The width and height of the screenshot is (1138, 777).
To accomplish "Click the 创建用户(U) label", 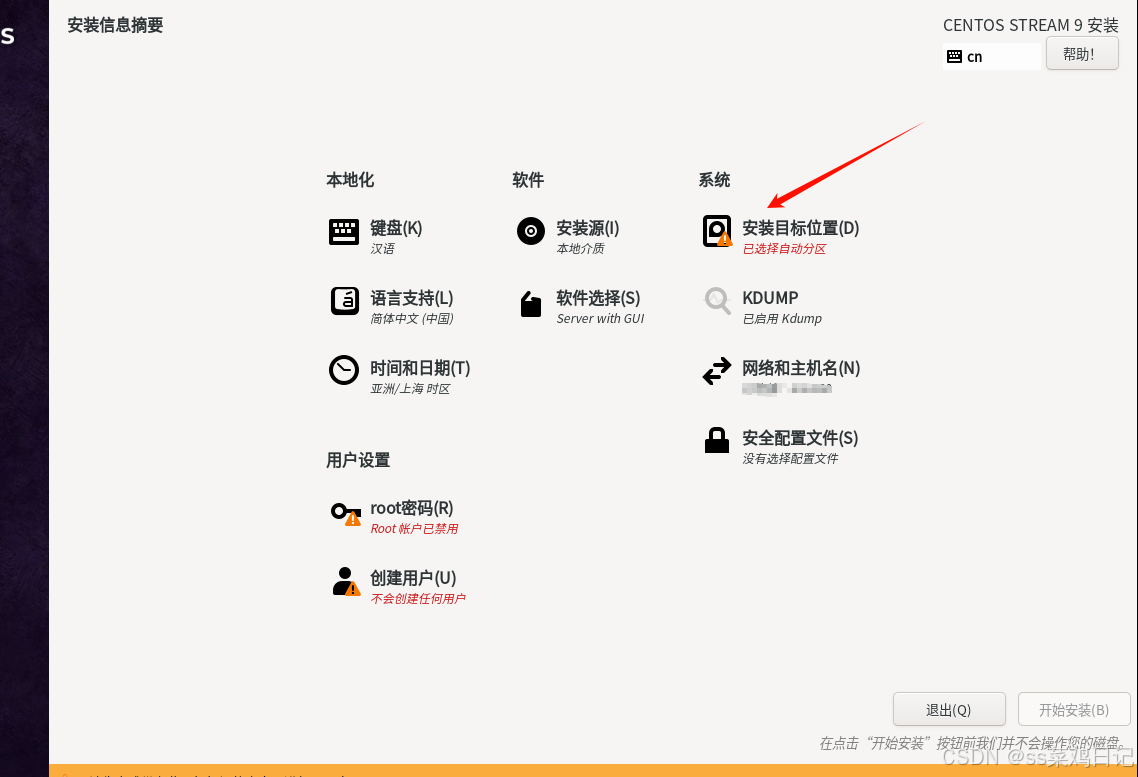I will pyautogui.click(x=413, y=578).
